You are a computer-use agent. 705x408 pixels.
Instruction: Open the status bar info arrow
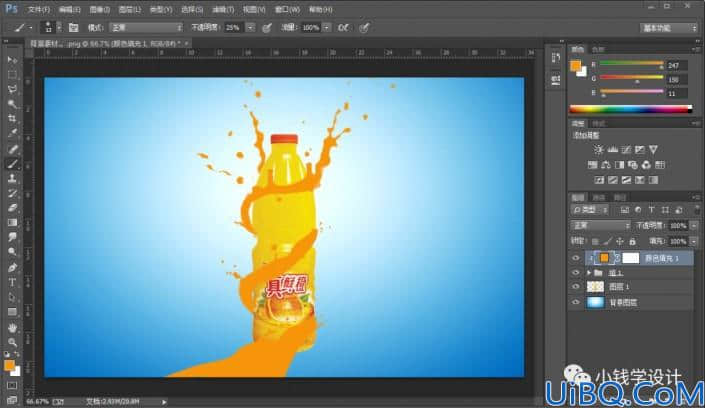164,402
